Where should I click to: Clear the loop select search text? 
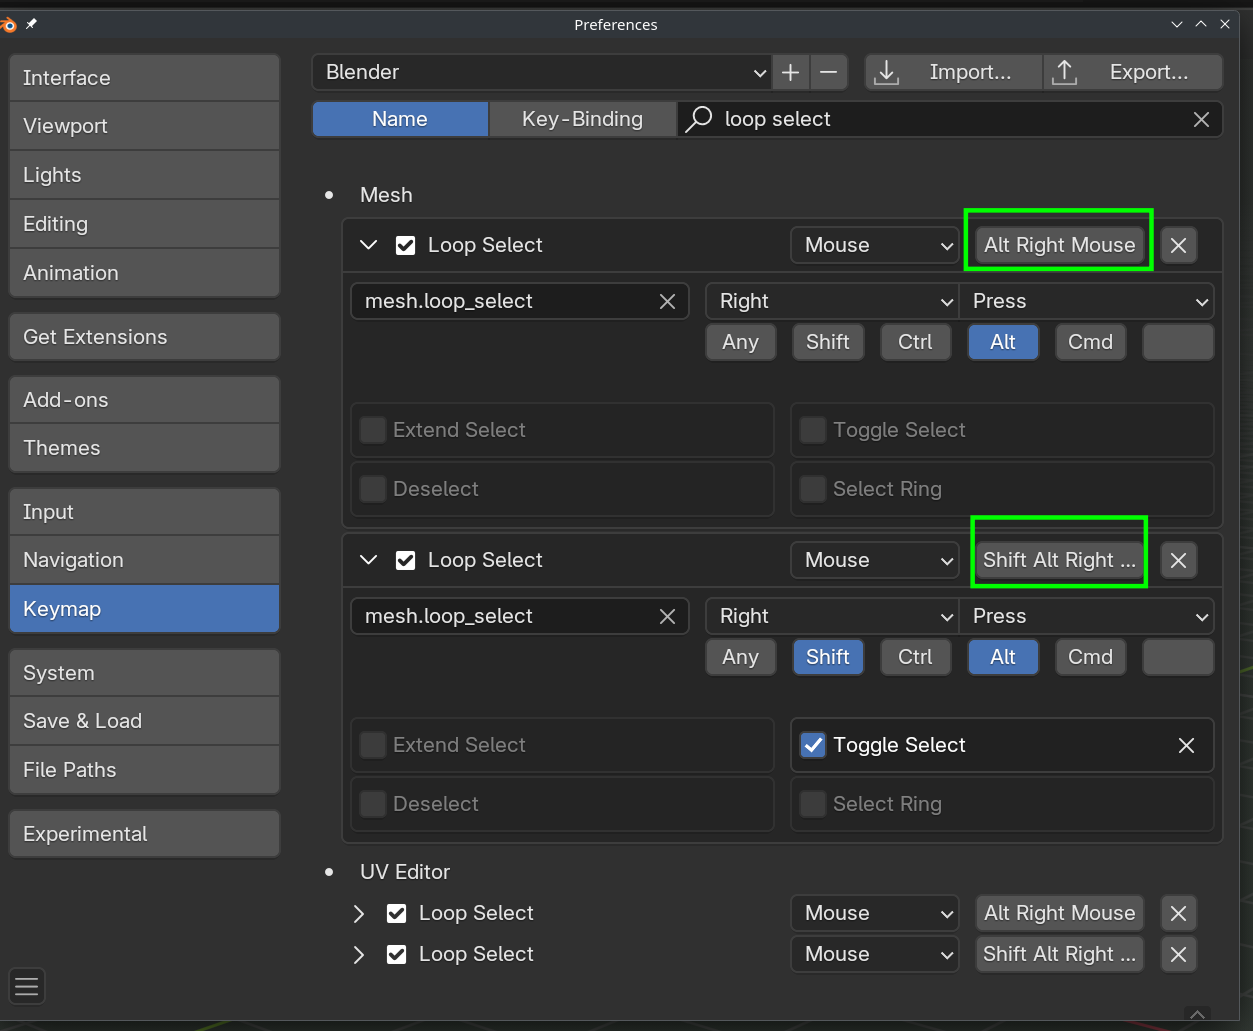[x=1201, y=119]
